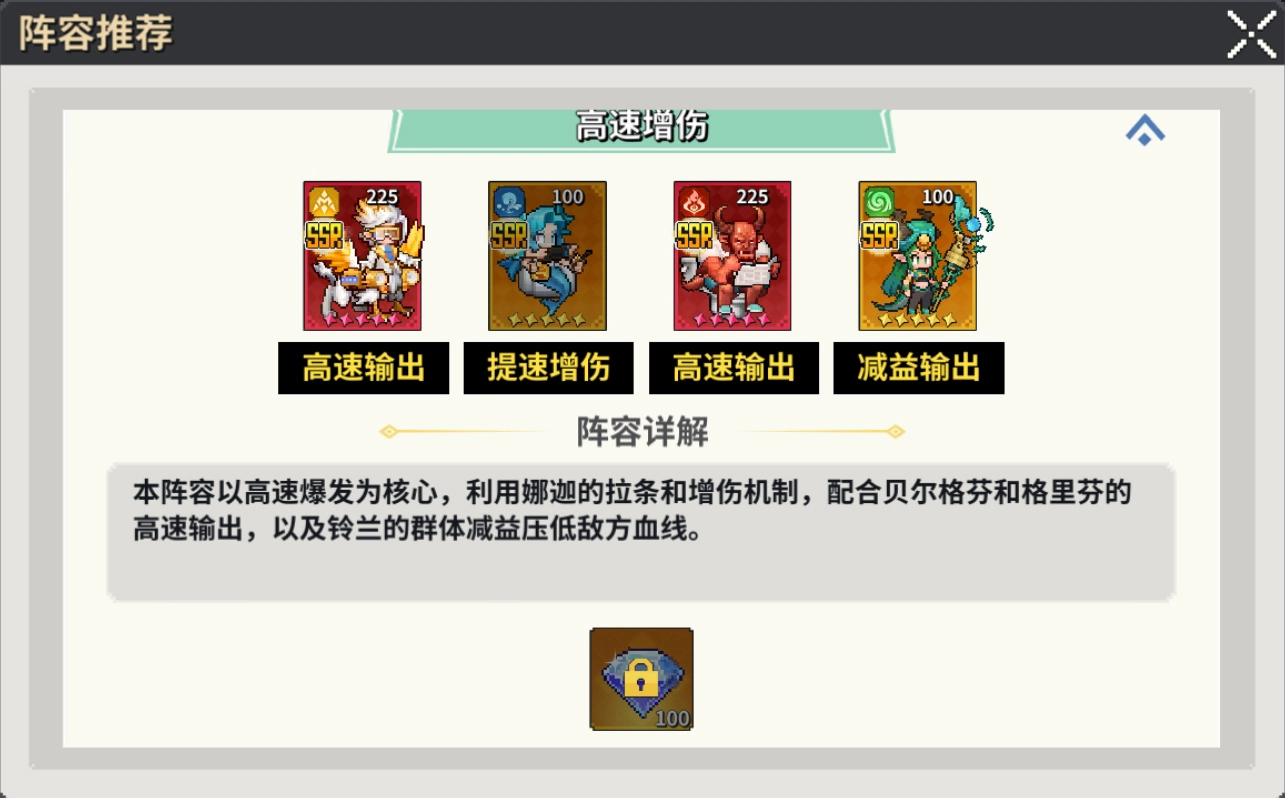Click the first 高速输出 label under griffin

[x=363, y=368]
